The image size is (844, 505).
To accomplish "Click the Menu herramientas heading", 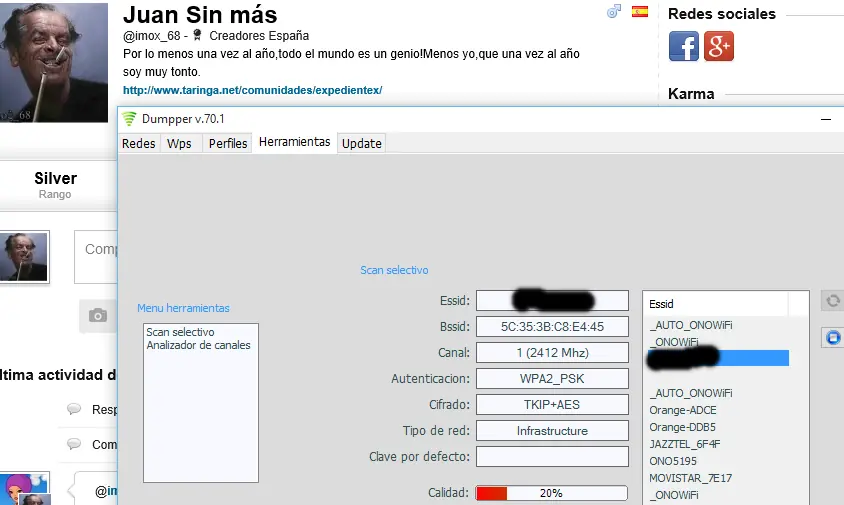I will coord(183,308).
